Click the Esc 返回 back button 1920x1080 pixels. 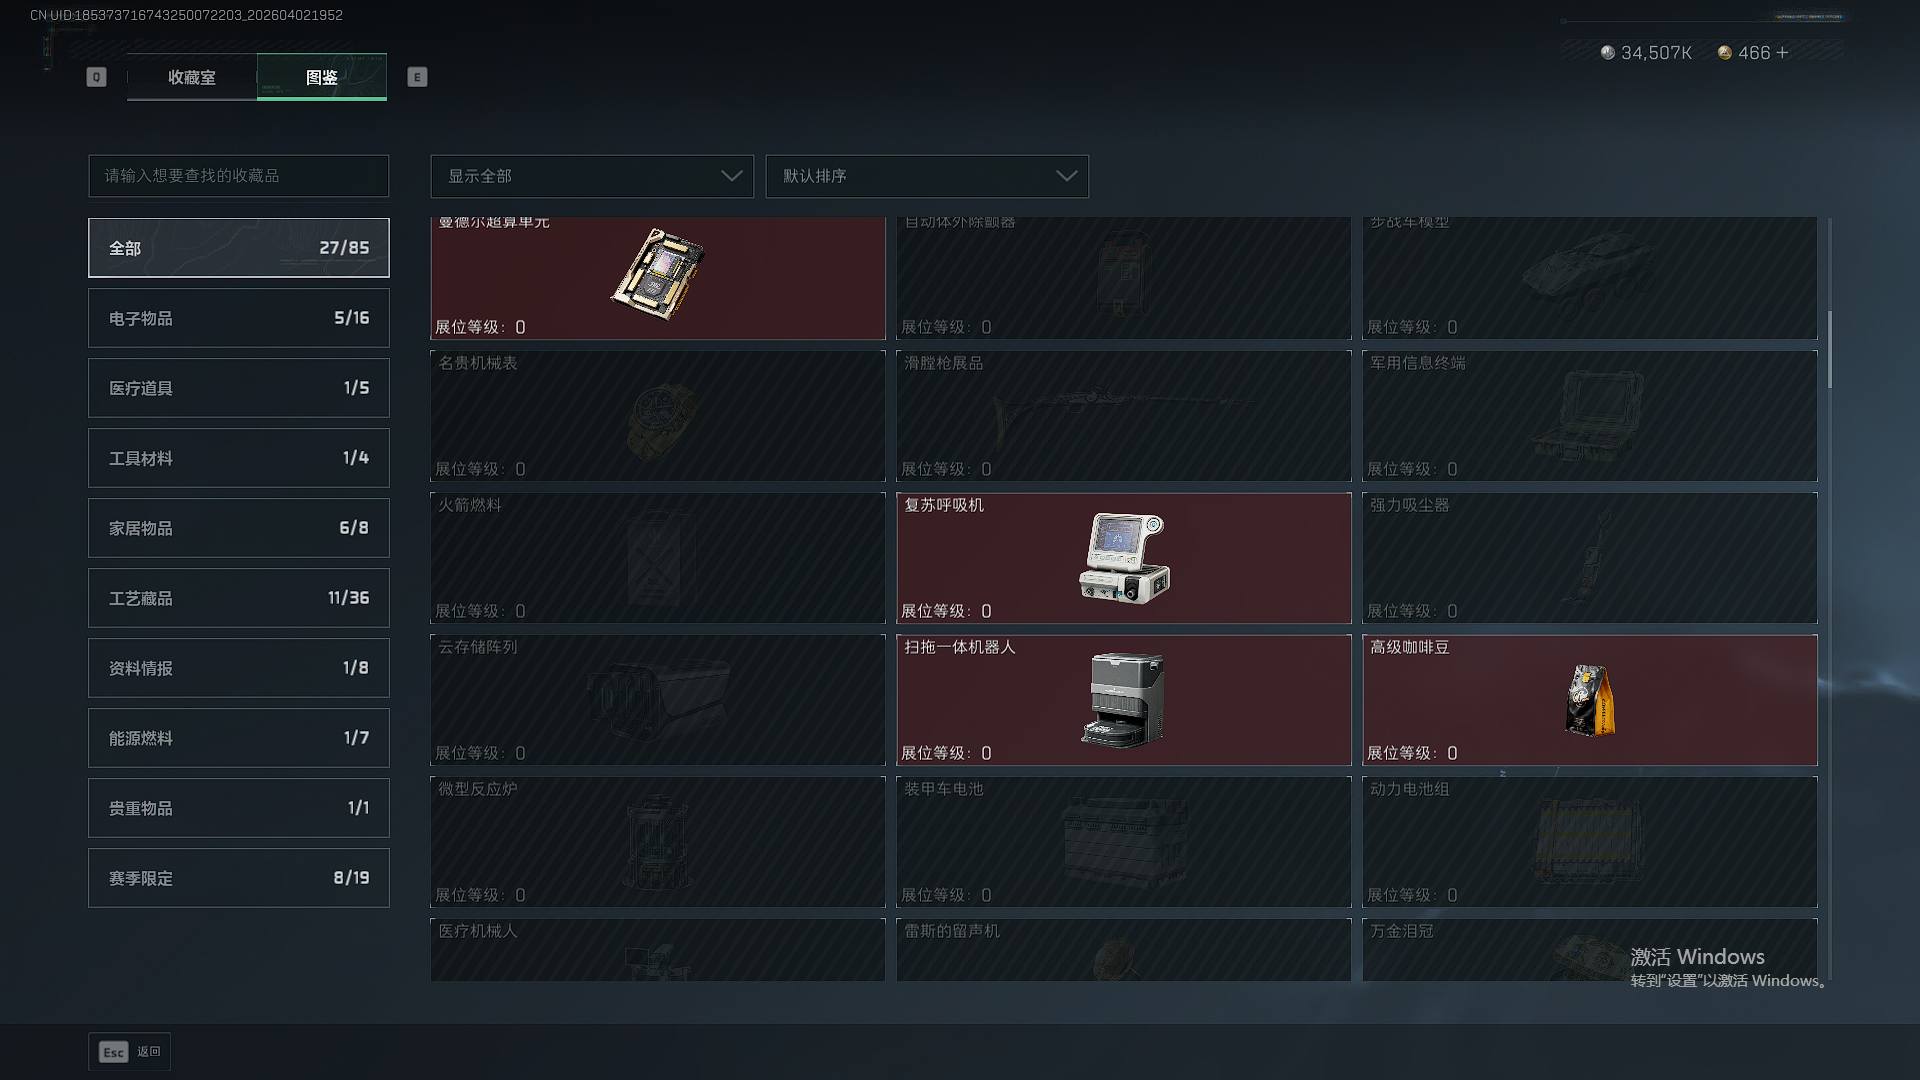[x=130, y=1052]
